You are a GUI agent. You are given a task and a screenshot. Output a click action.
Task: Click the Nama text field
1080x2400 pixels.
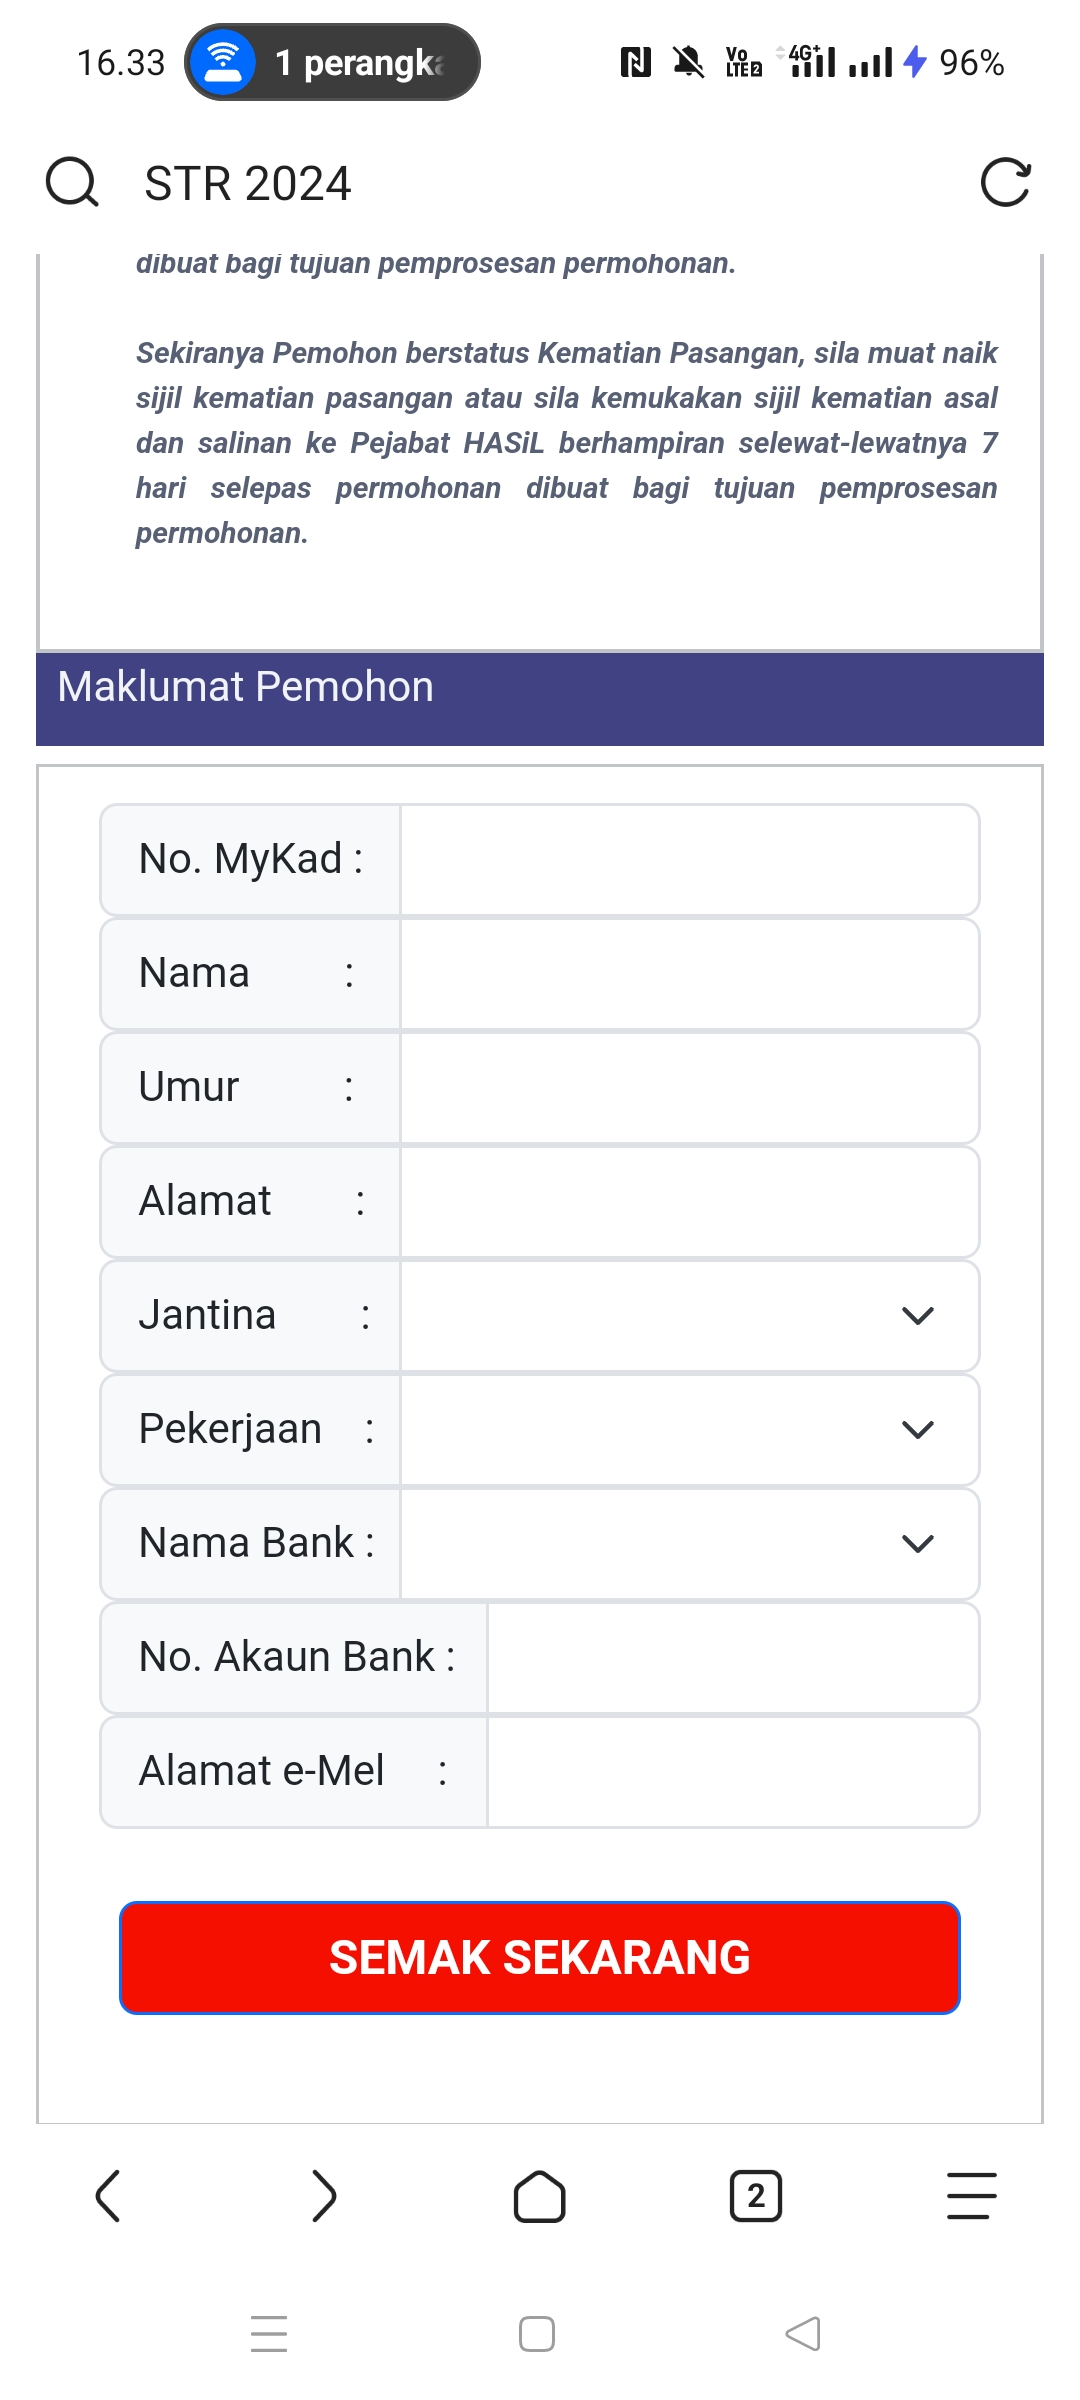click(x=690, y=974)
